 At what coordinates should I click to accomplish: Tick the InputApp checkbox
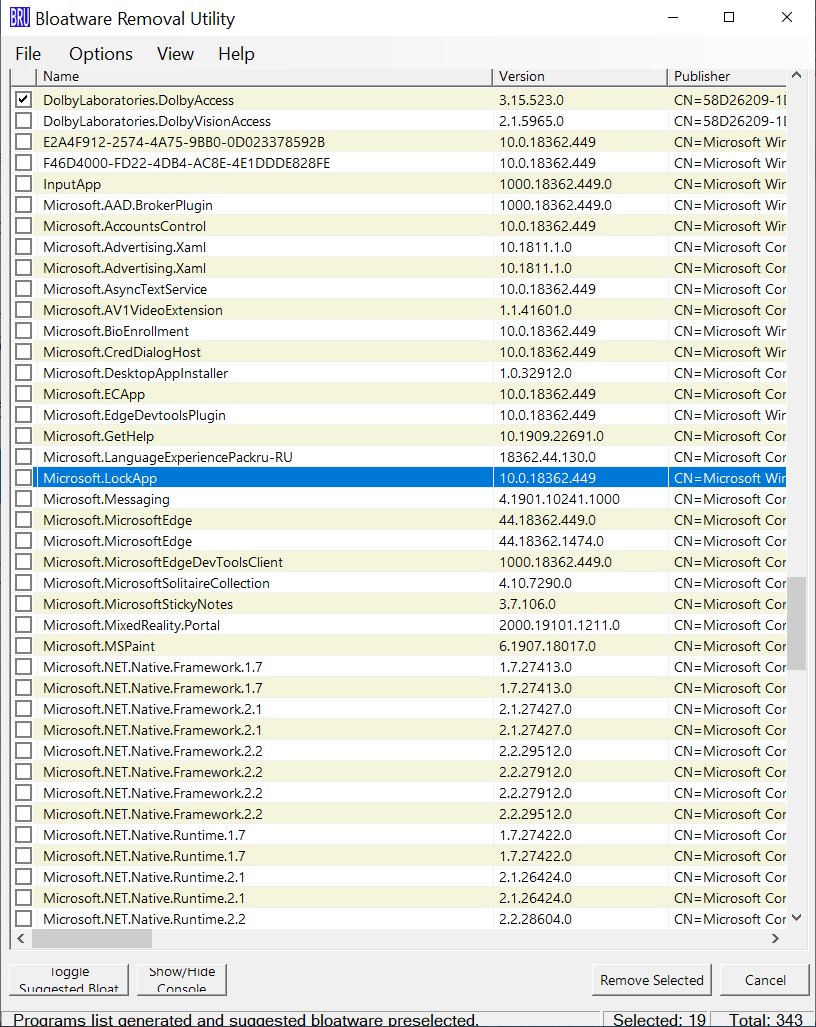point(24,183)
